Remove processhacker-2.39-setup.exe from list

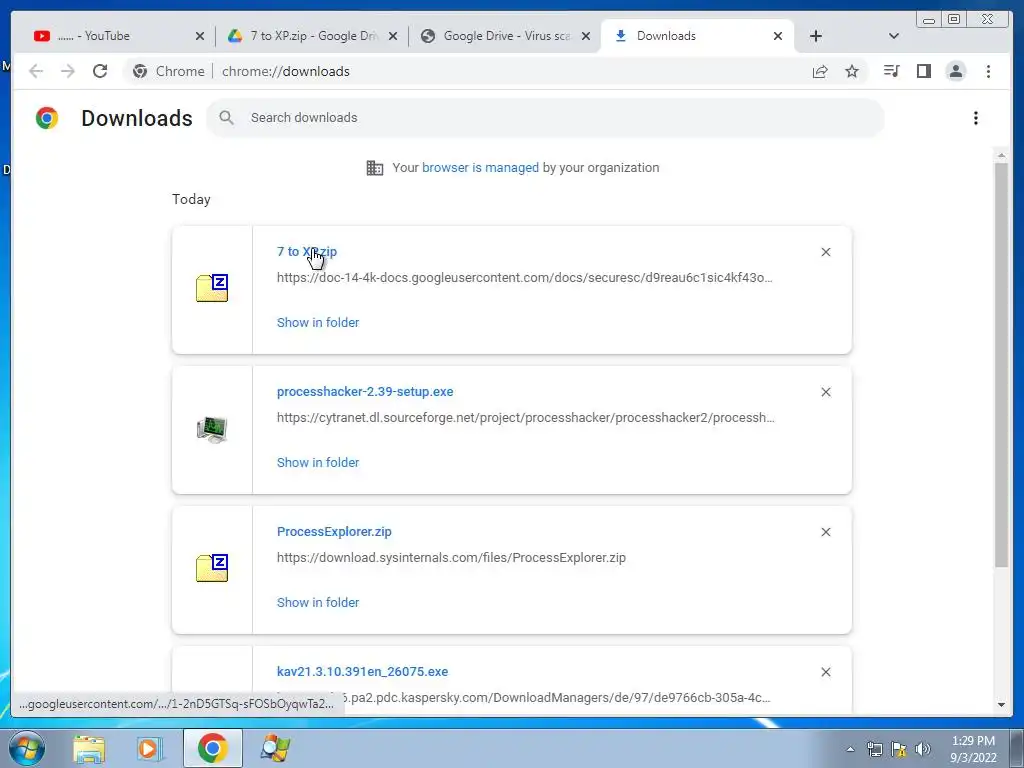pyautogui.click(x=825, y=392)
